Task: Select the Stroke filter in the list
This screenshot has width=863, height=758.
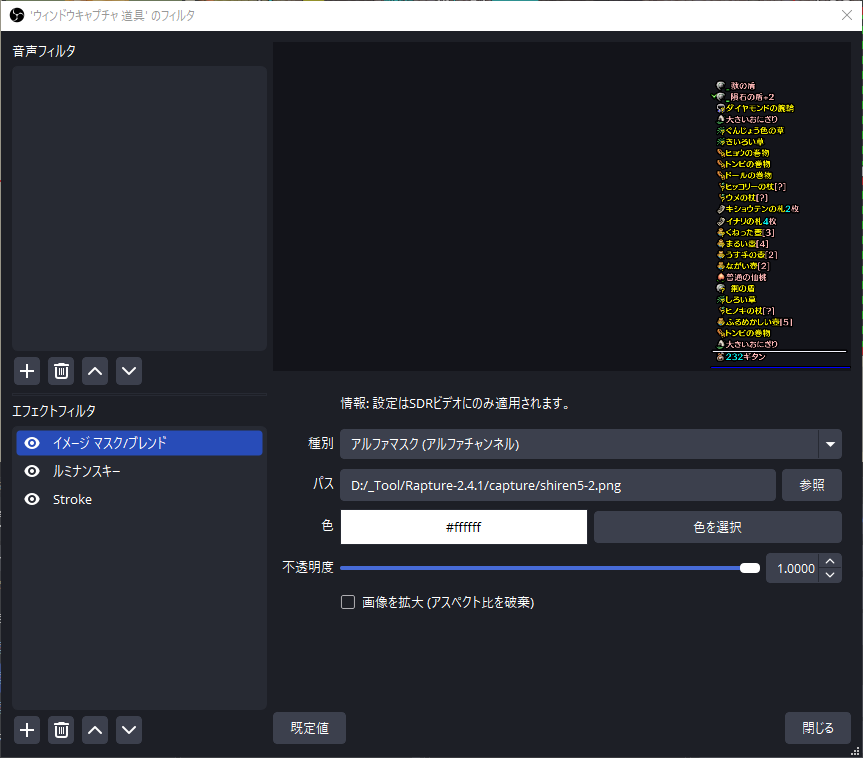Action: [72, 499]
